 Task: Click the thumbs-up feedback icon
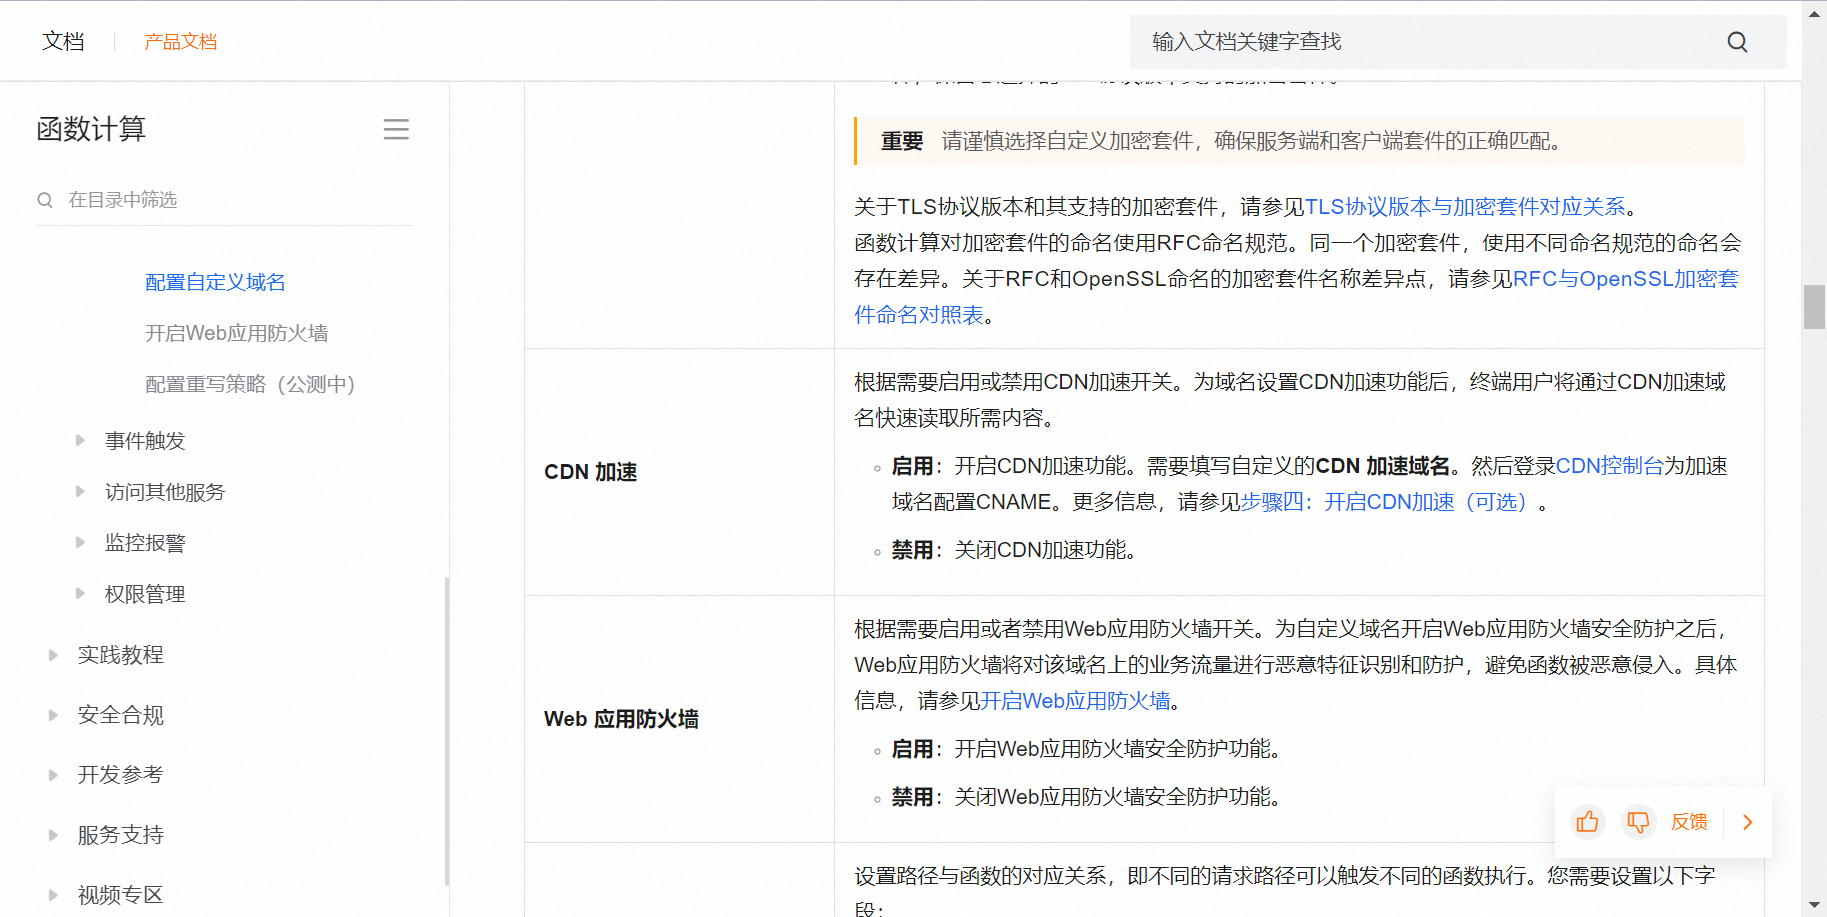tap(1587, 822)
